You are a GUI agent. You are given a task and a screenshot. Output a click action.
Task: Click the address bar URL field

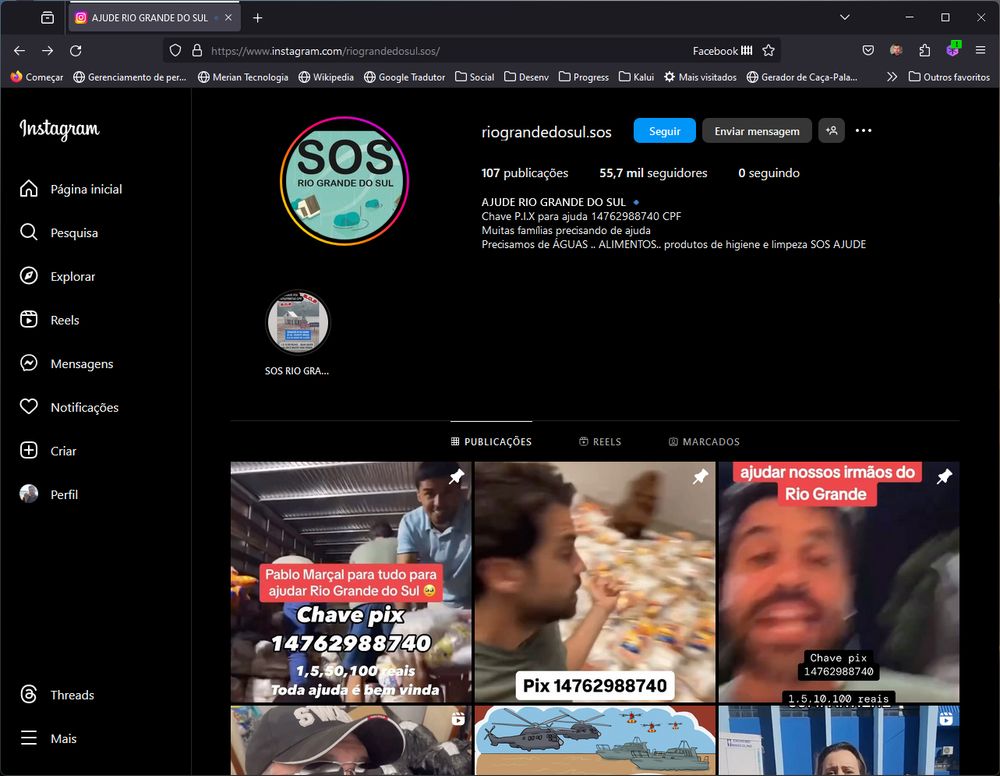pos(446,50)
